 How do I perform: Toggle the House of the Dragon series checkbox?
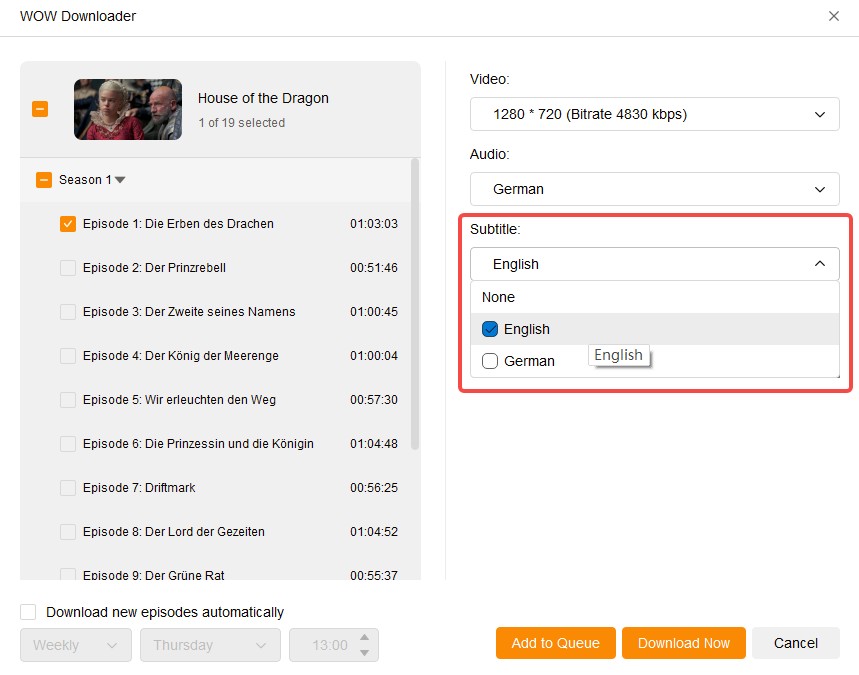(x=40, y=110)
